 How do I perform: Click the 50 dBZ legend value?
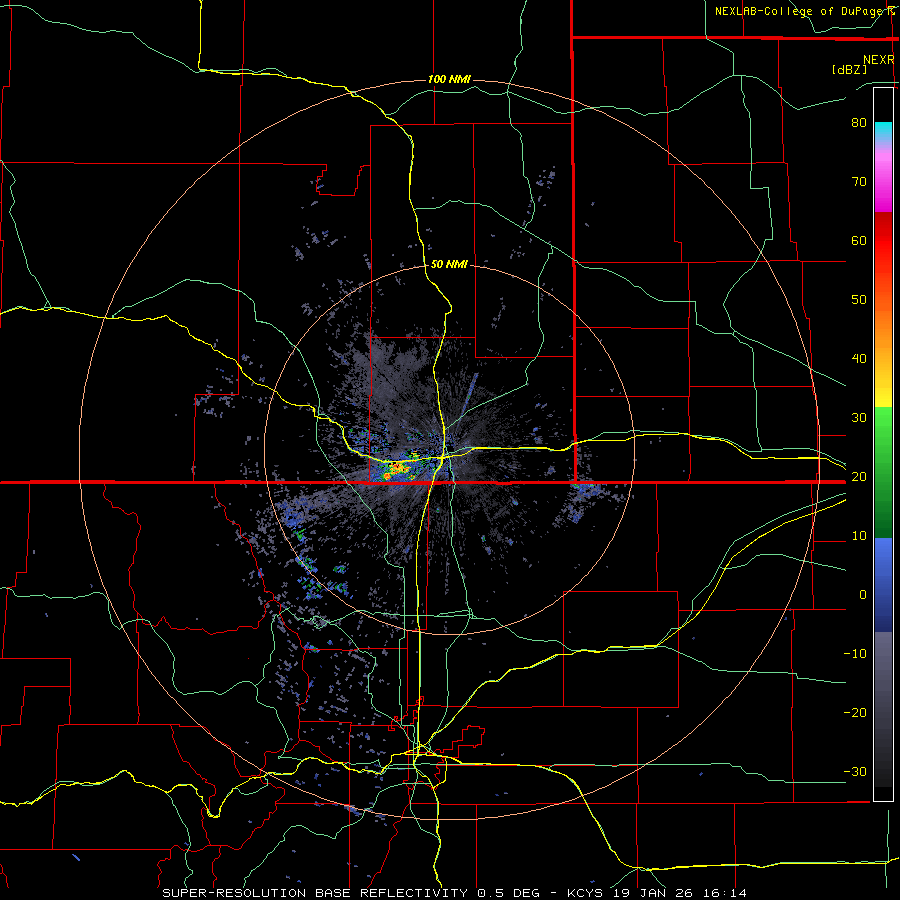click(x=859, y=300)
